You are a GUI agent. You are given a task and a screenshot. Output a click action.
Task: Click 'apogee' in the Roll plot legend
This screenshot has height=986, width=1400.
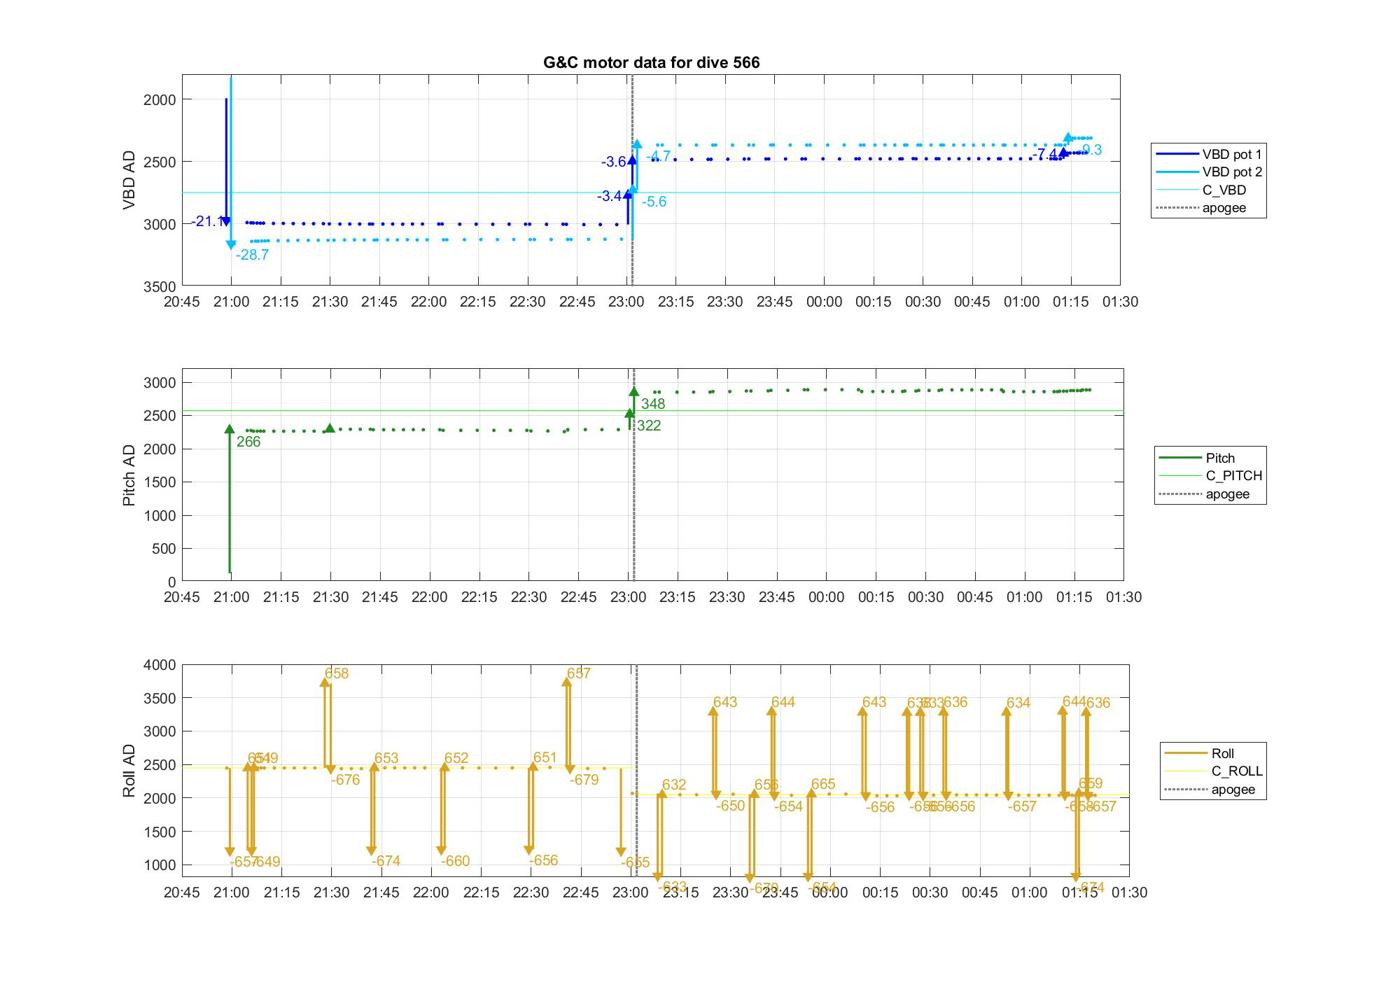1233,789
